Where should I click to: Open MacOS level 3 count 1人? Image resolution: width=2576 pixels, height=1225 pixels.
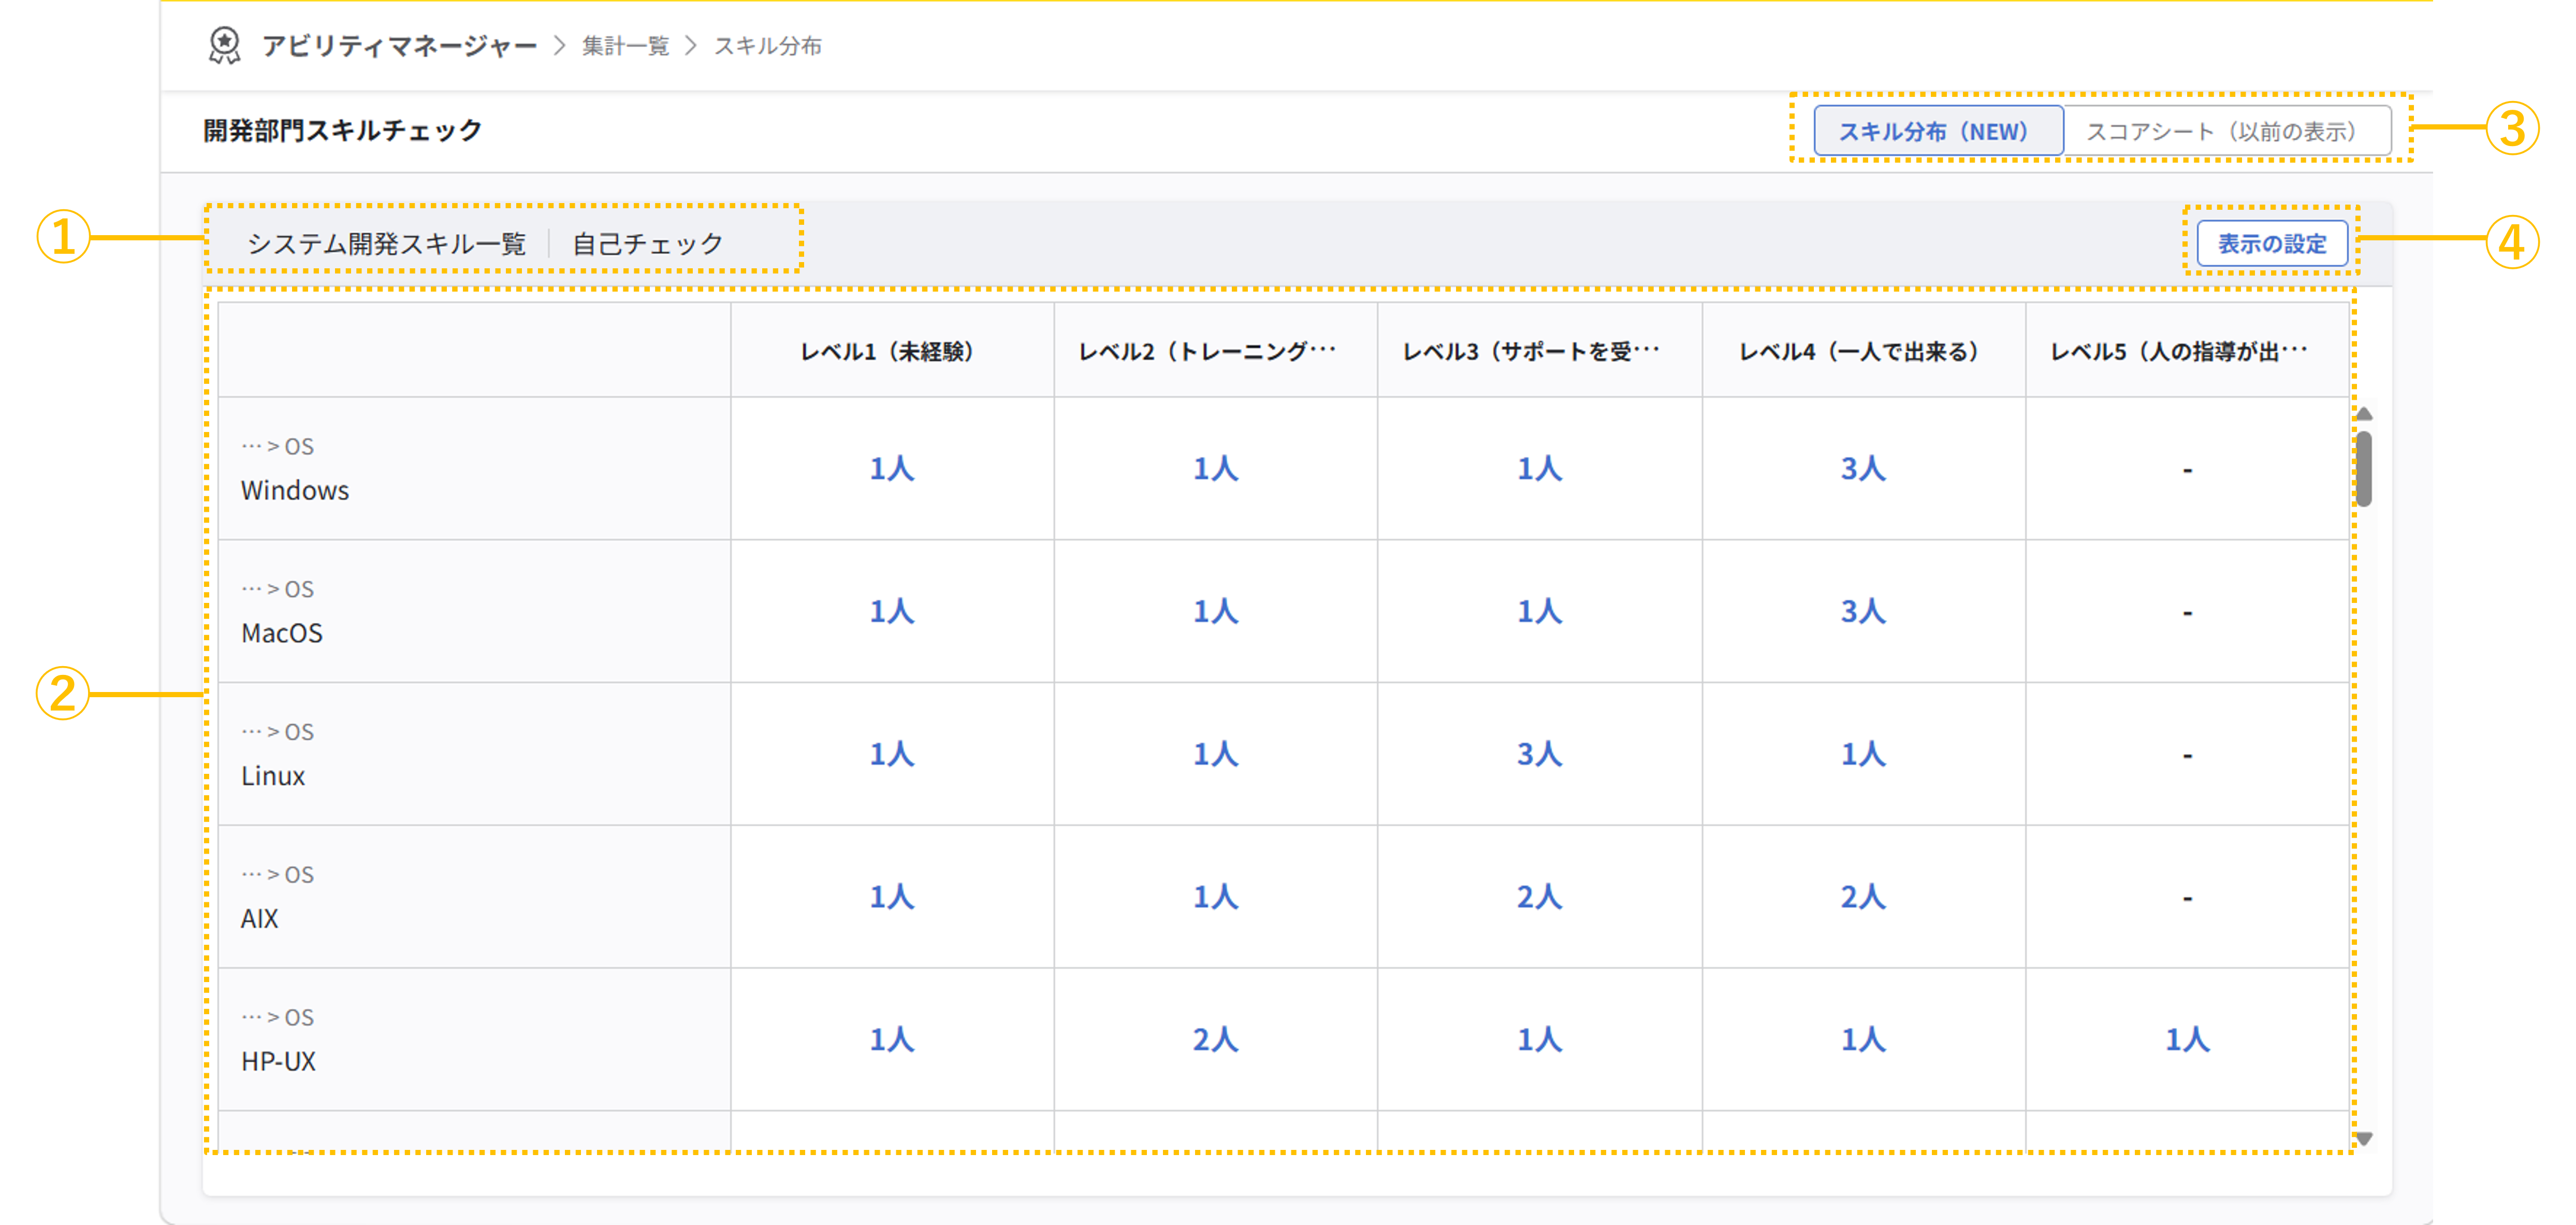coord(1539,611)
